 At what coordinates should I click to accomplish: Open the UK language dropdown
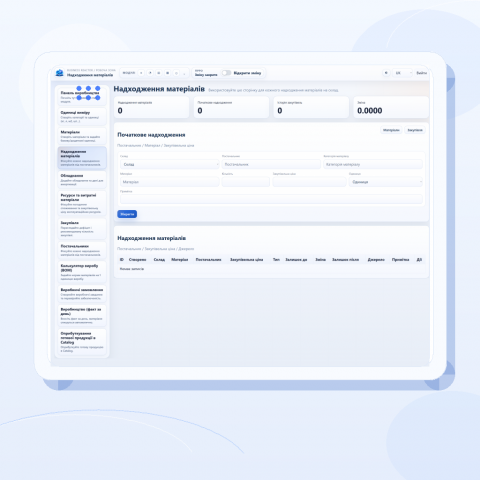pyautogui.click(x=403, y=73)
